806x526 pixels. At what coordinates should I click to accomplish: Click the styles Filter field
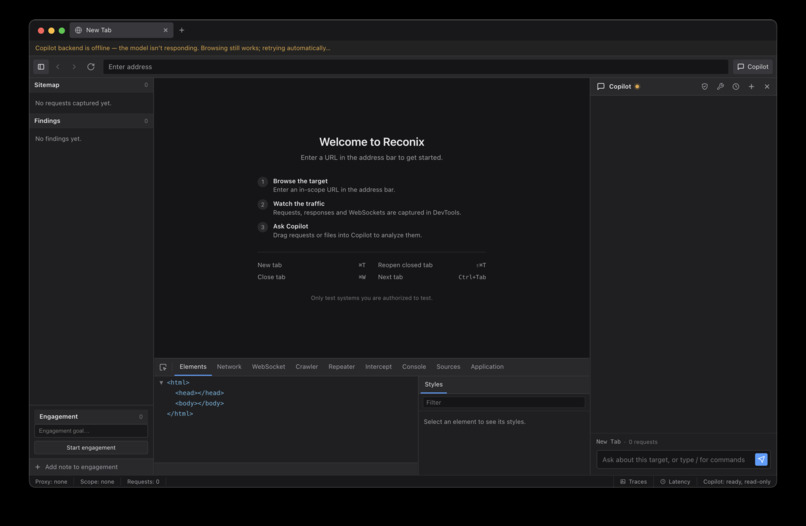pyautogui.click(x=504, y=403)
